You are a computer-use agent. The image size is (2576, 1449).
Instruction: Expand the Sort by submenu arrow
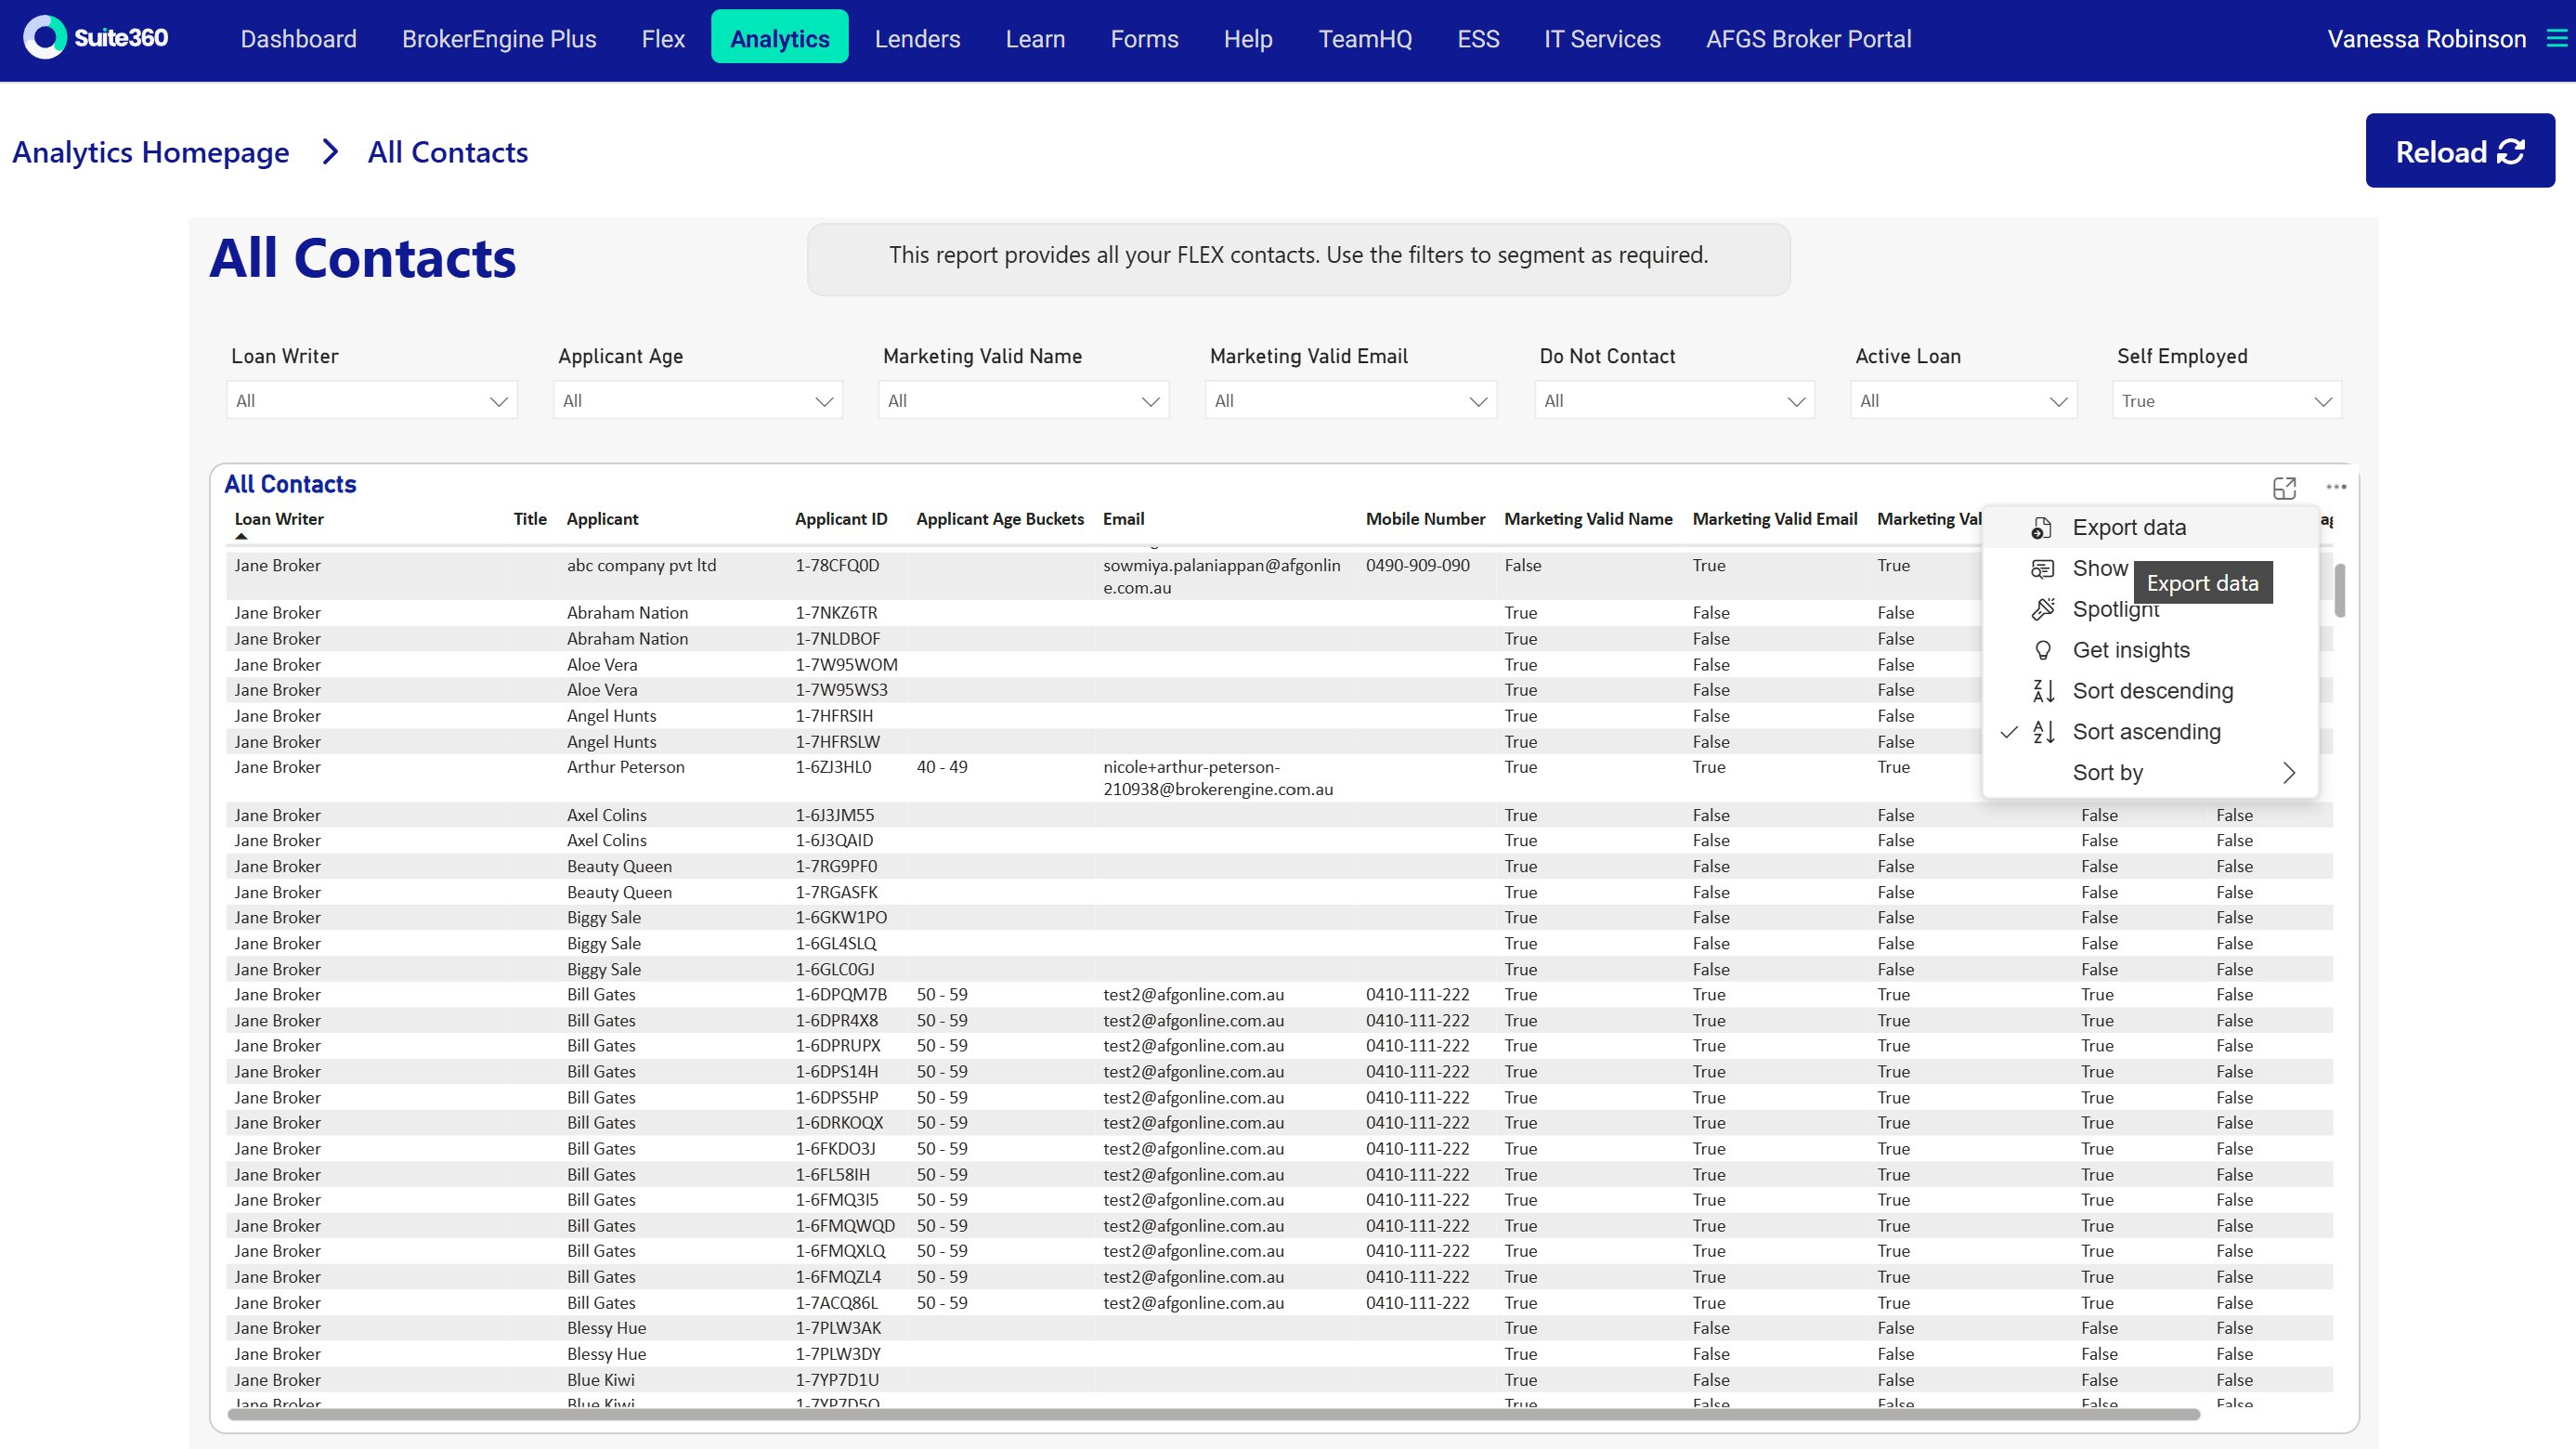point(2288,773)
